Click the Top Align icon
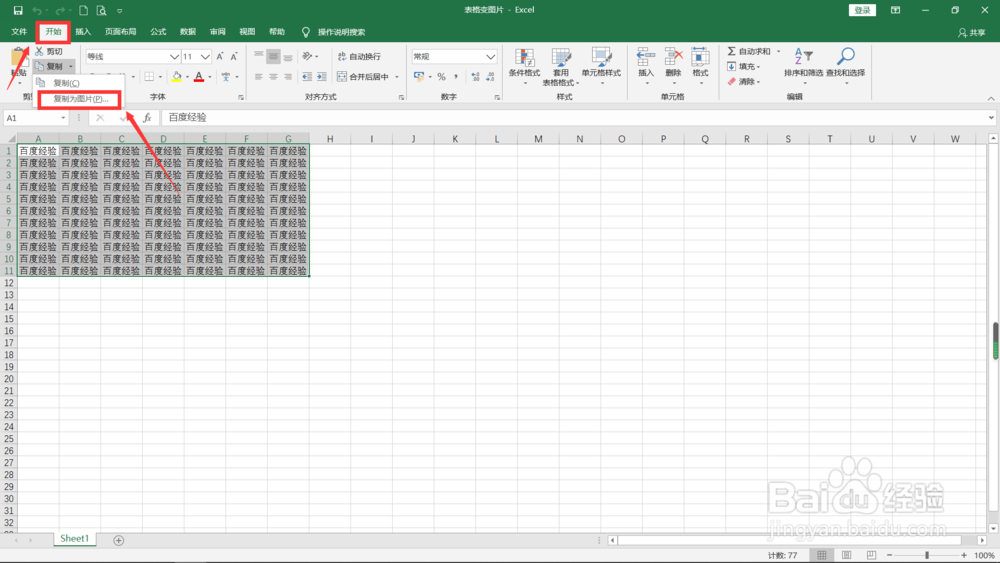1000x563 pixels. (258, 56)
